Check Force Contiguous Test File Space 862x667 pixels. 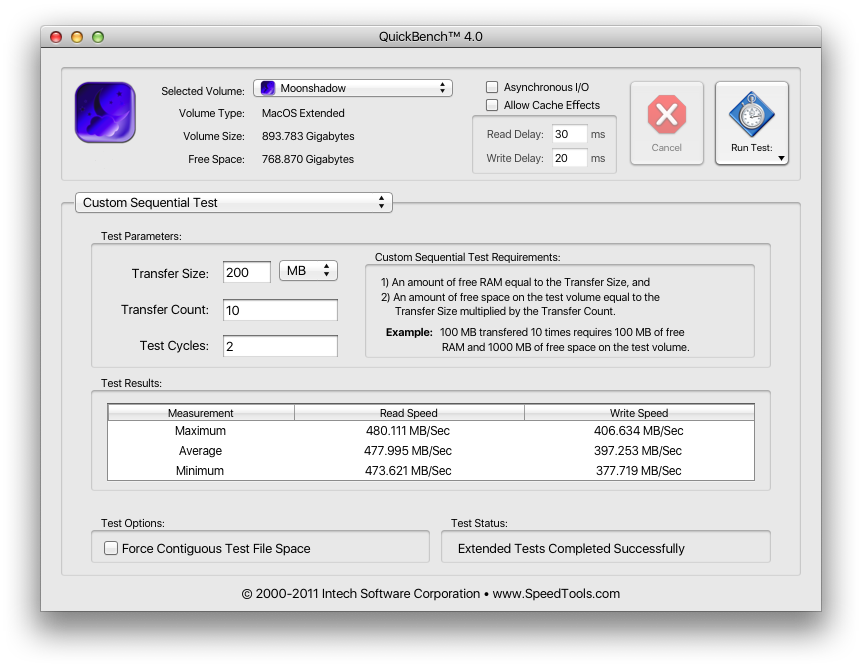[111, 548]
